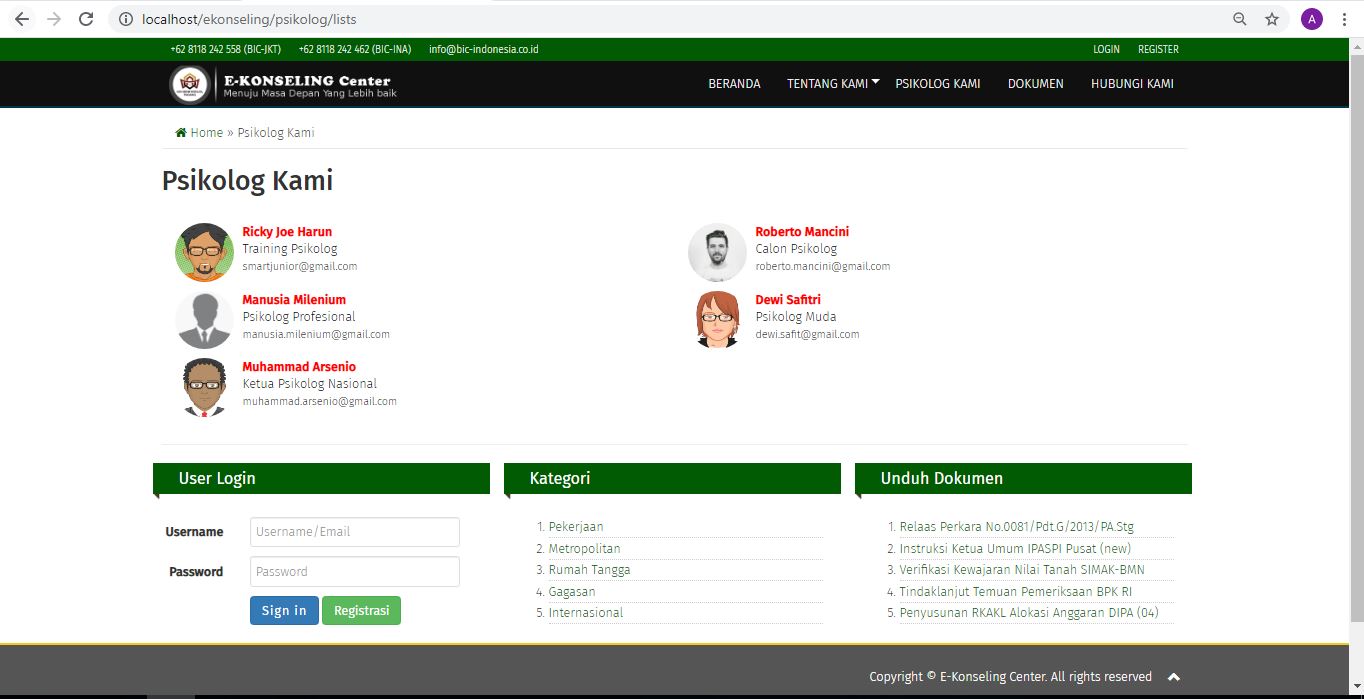1364x699 pixels.
Task: Click the green Registrasi button
Action: pos(361,611)
